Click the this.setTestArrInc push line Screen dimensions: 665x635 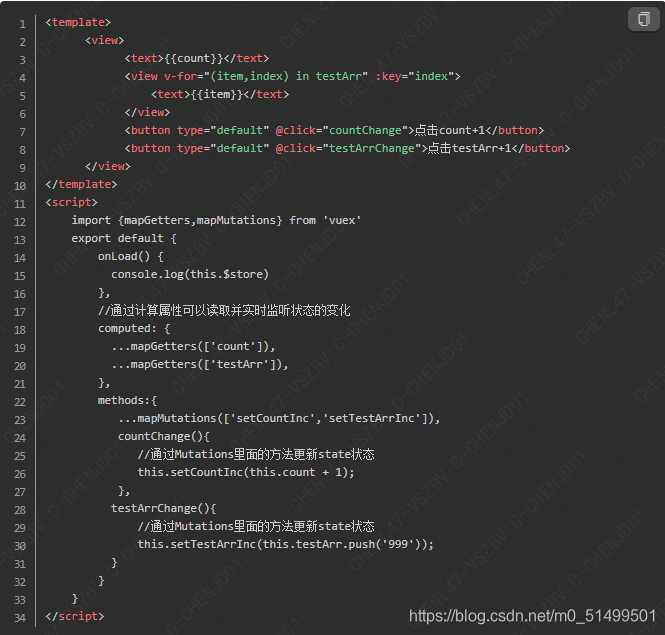pos(286,545)
